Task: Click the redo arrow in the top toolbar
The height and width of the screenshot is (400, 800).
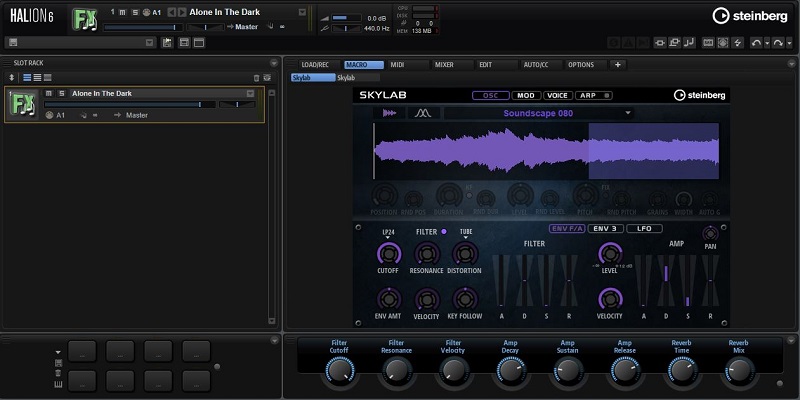Action: pyautogui.click(x=777, y=43)
